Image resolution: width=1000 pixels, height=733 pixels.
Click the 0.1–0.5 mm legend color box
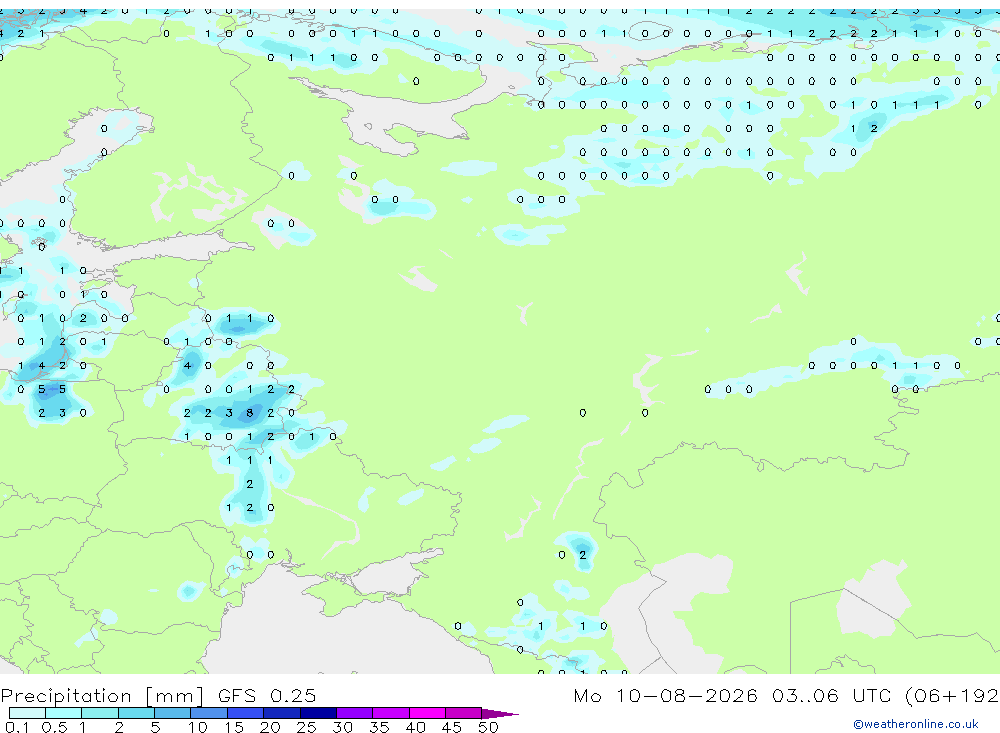pyautogui.click(x=27, y=713)
